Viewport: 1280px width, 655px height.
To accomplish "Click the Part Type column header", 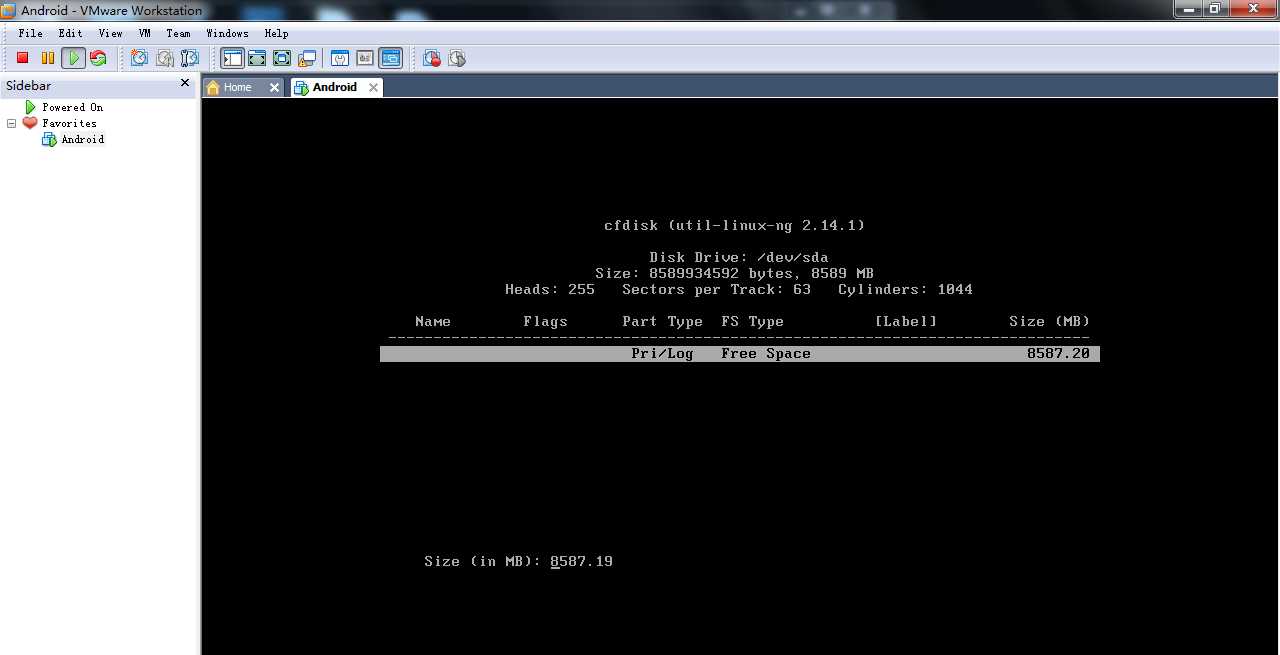I will [x=662, y=321].
